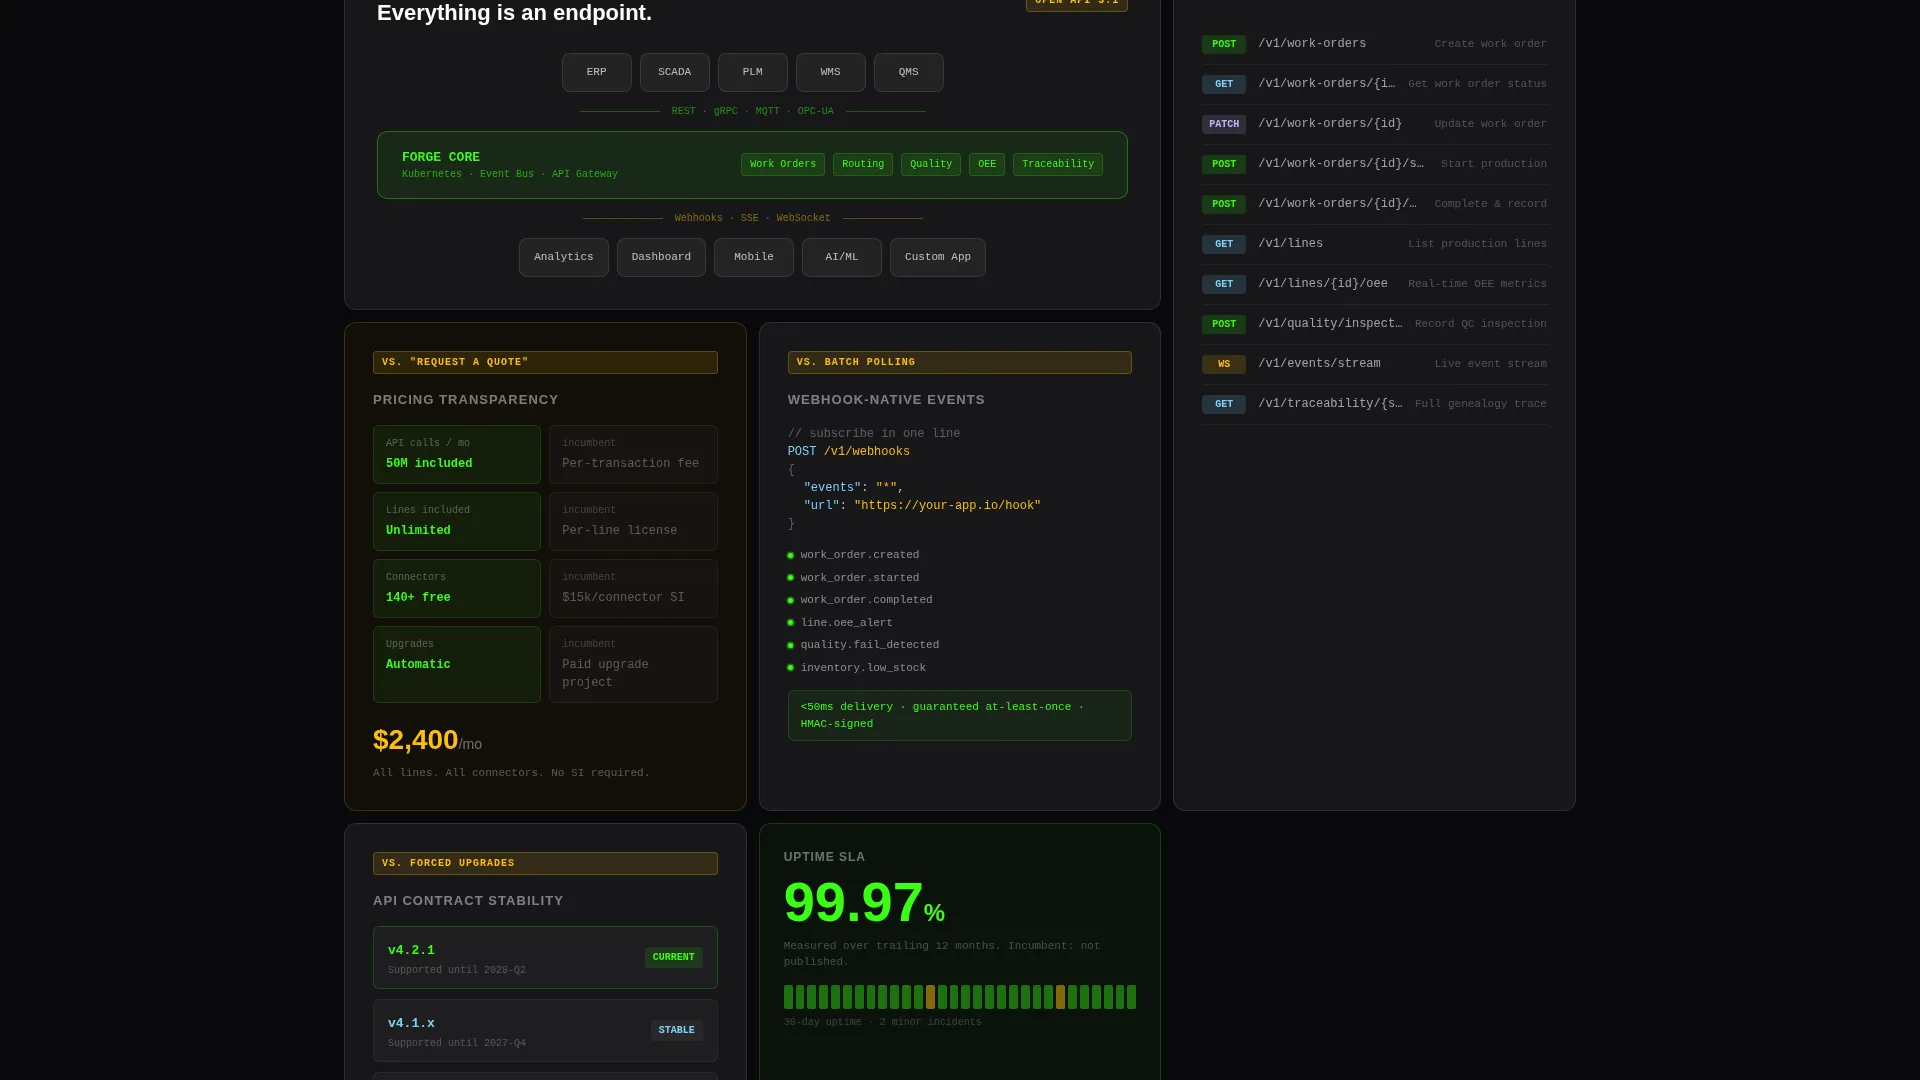The width and height of the screenshot is (1920, 1080).
Task: Open the POST /v1/work-orders endpoint row
Action: (1374, 44)
